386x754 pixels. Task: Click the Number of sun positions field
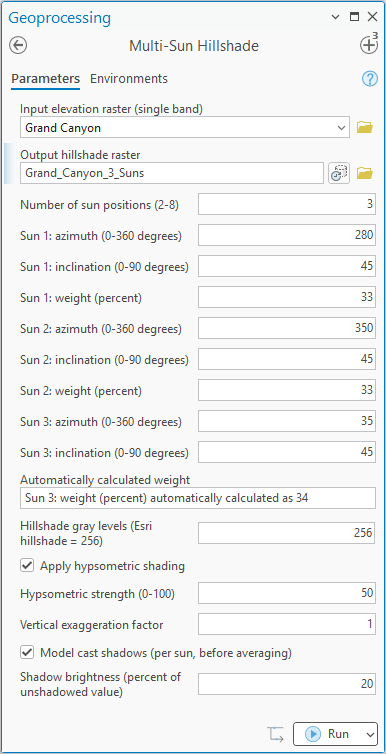pos(286,204)
